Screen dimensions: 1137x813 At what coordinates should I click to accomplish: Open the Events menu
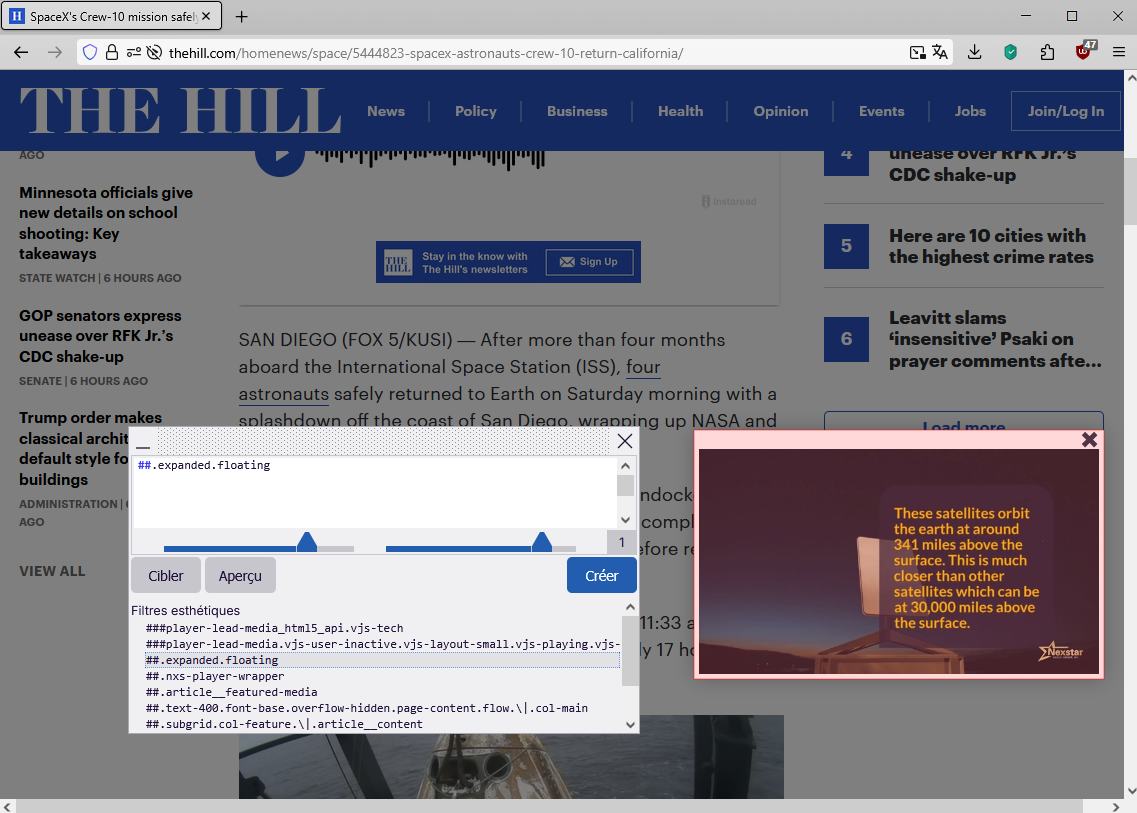pos(881,111)
